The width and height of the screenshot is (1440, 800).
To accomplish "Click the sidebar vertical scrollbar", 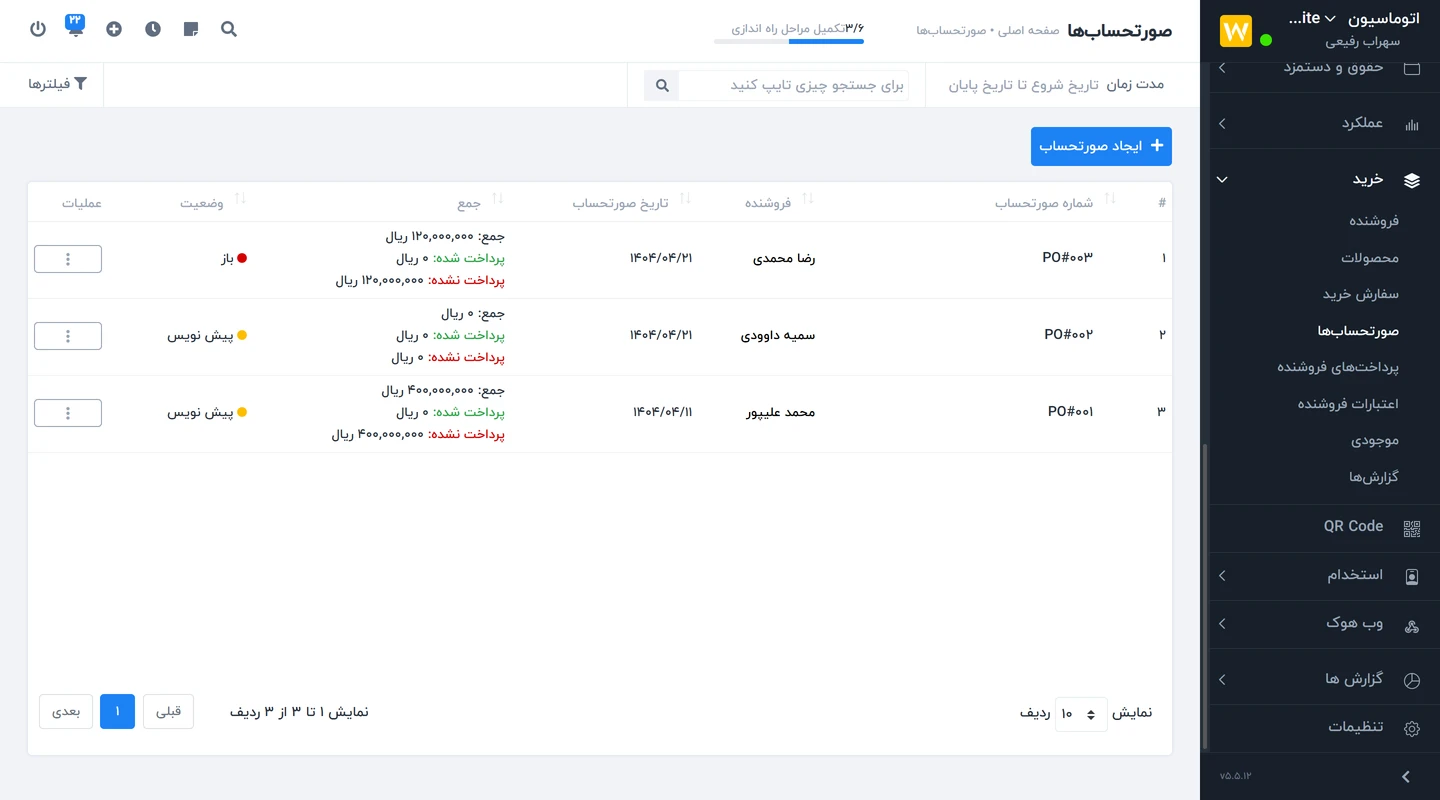I will 1205,596.
